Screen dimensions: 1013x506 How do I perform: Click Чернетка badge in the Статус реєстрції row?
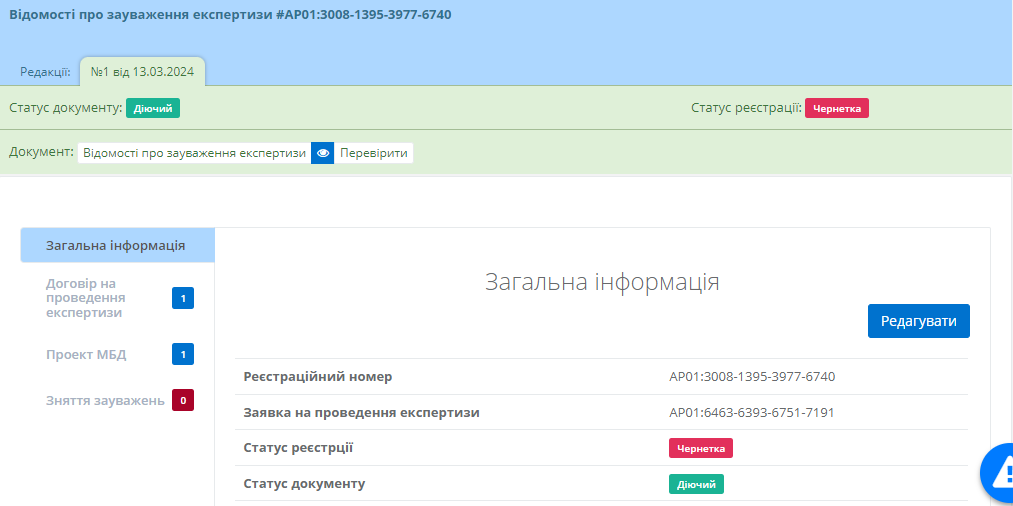[x=700, y=448]
